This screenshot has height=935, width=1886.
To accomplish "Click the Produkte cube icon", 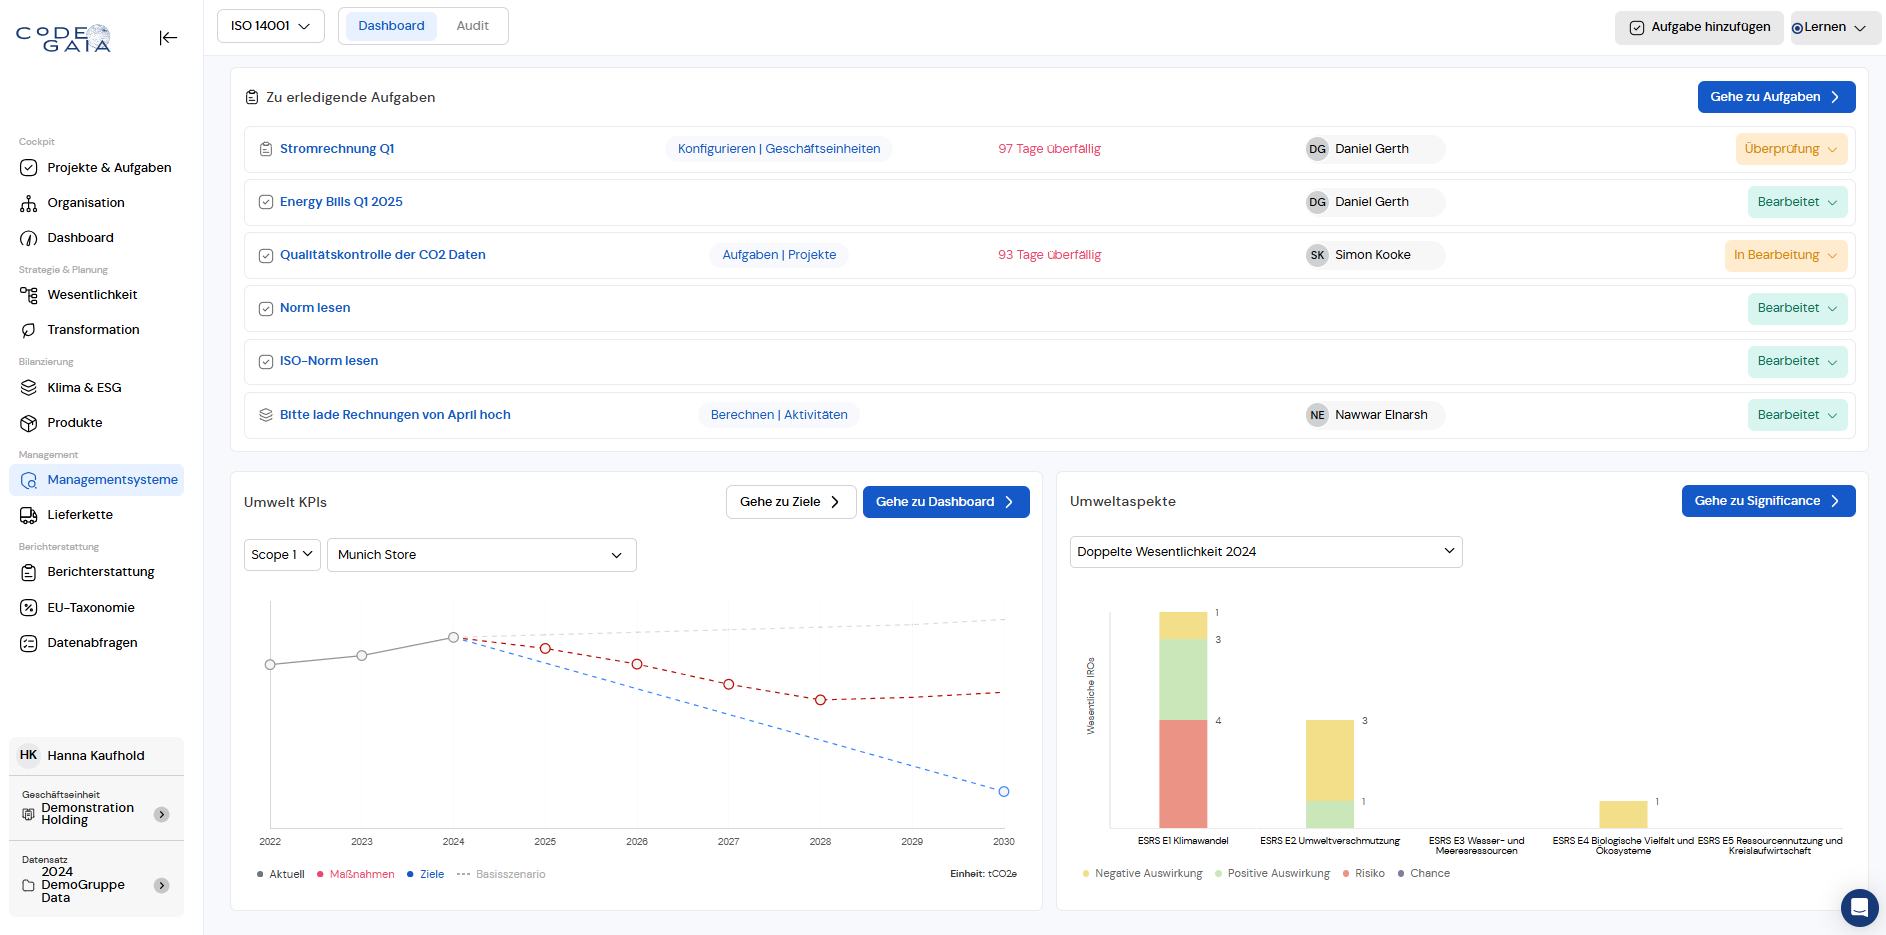I will point(29,423).
